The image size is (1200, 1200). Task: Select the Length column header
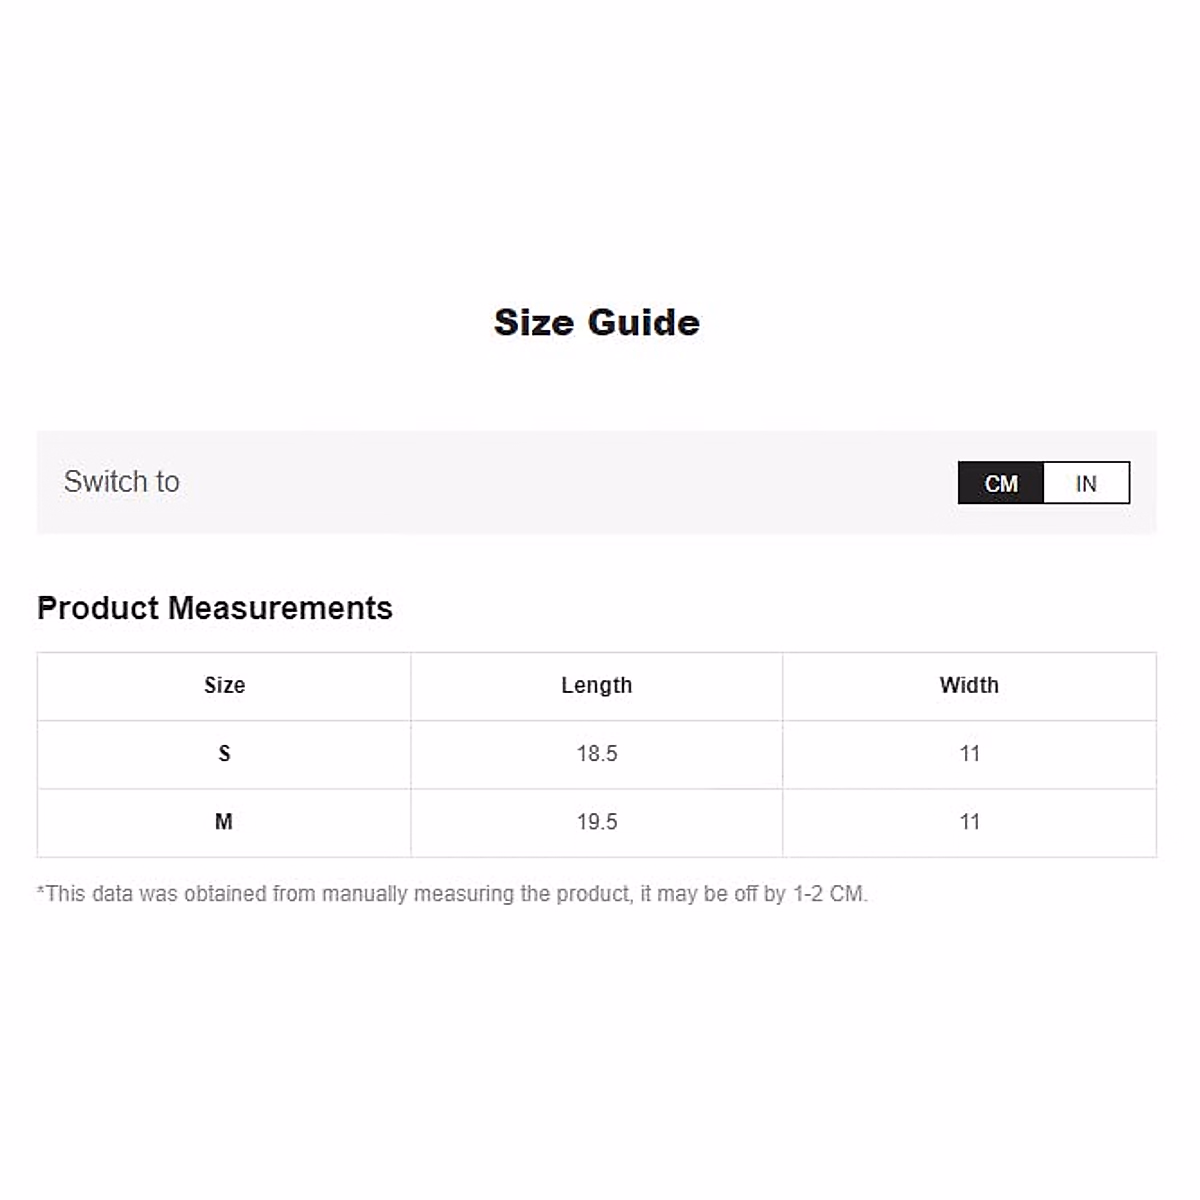[x=596, y=685]
